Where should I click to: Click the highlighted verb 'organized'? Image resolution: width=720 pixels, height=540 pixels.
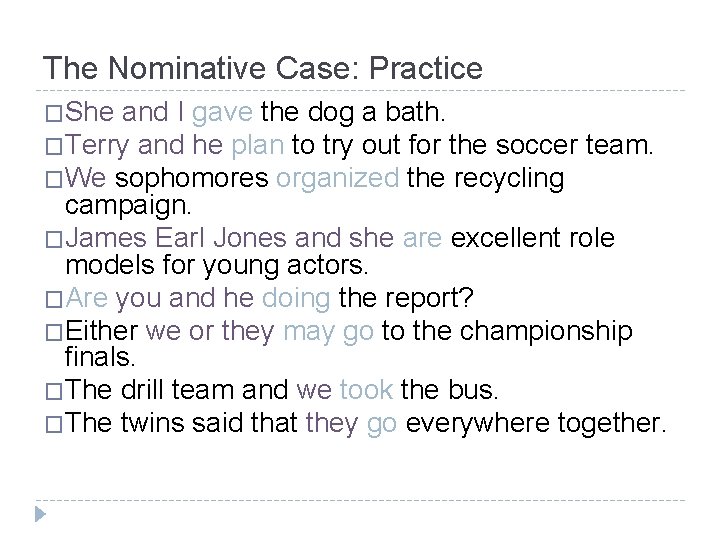click(338, 179)
